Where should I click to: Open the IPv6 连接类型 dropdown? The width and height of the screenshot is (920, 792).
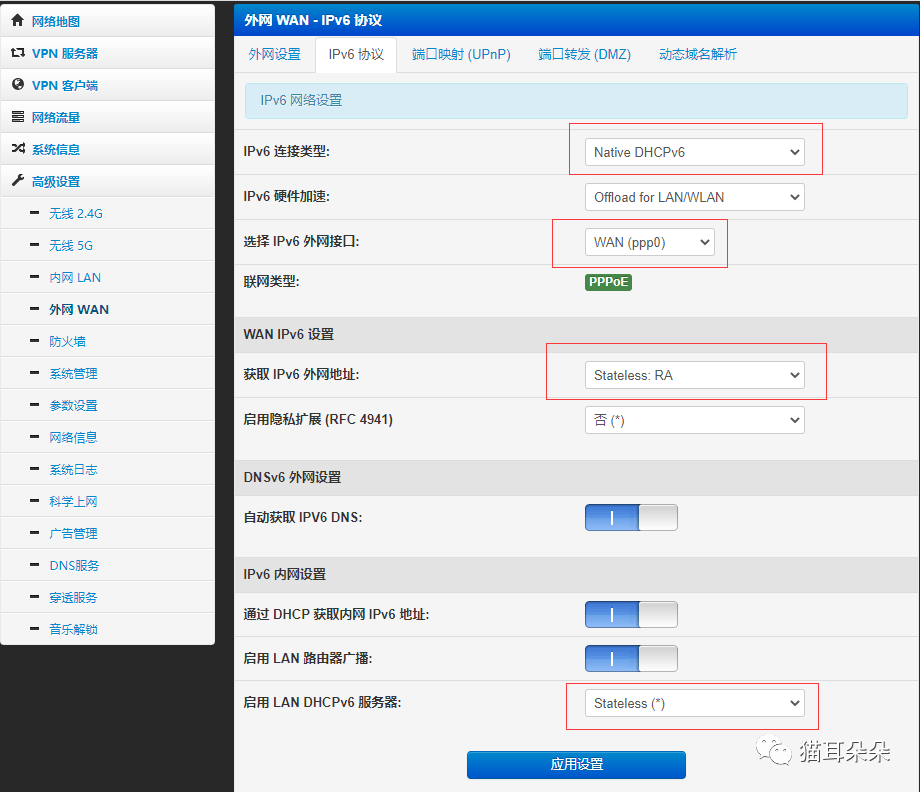click(694, 151)
